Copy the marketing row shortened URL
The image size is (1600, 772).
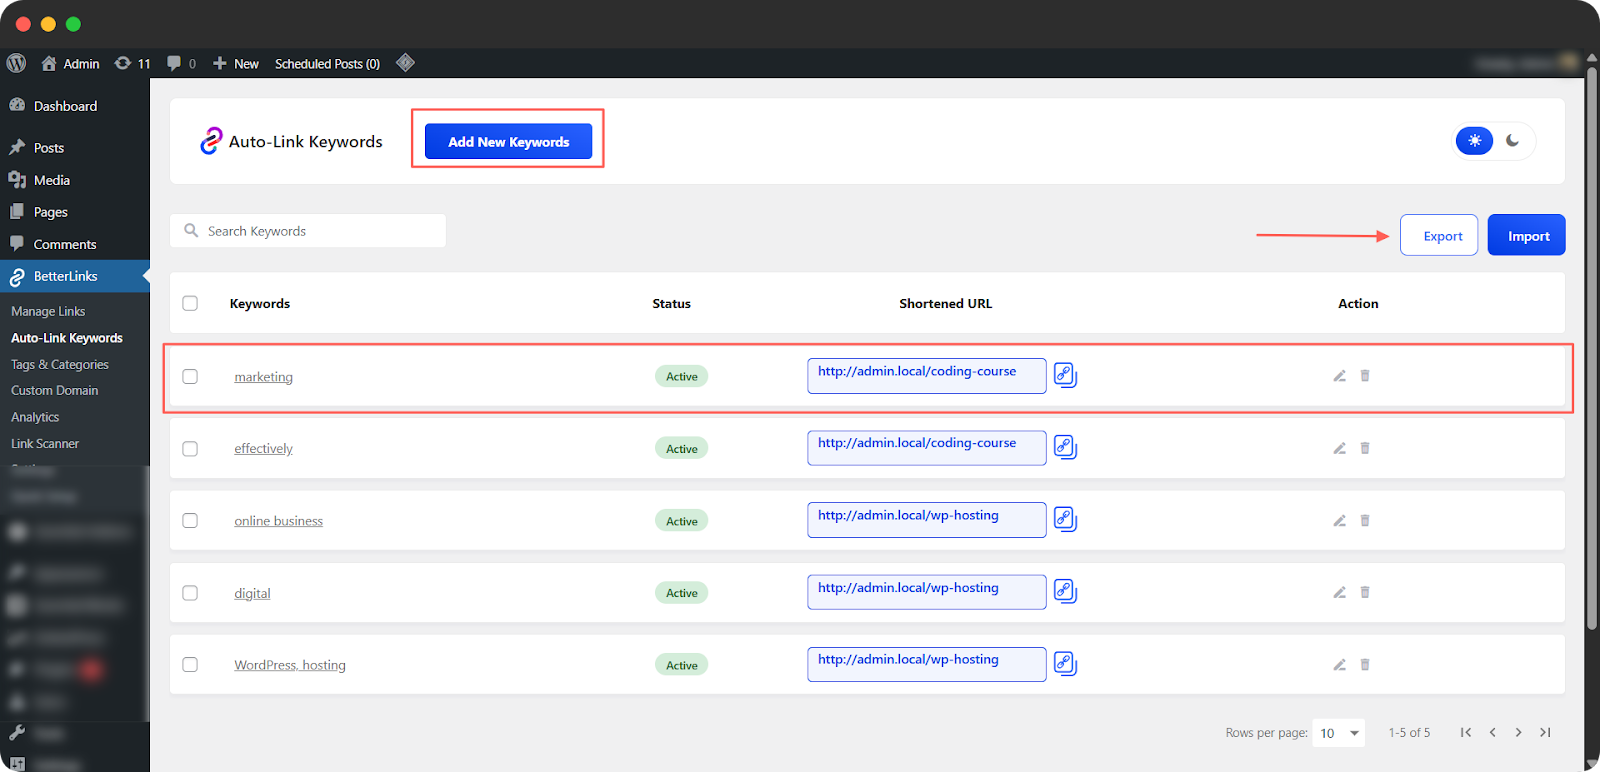pyautogui.click(x=1065, y=376)
